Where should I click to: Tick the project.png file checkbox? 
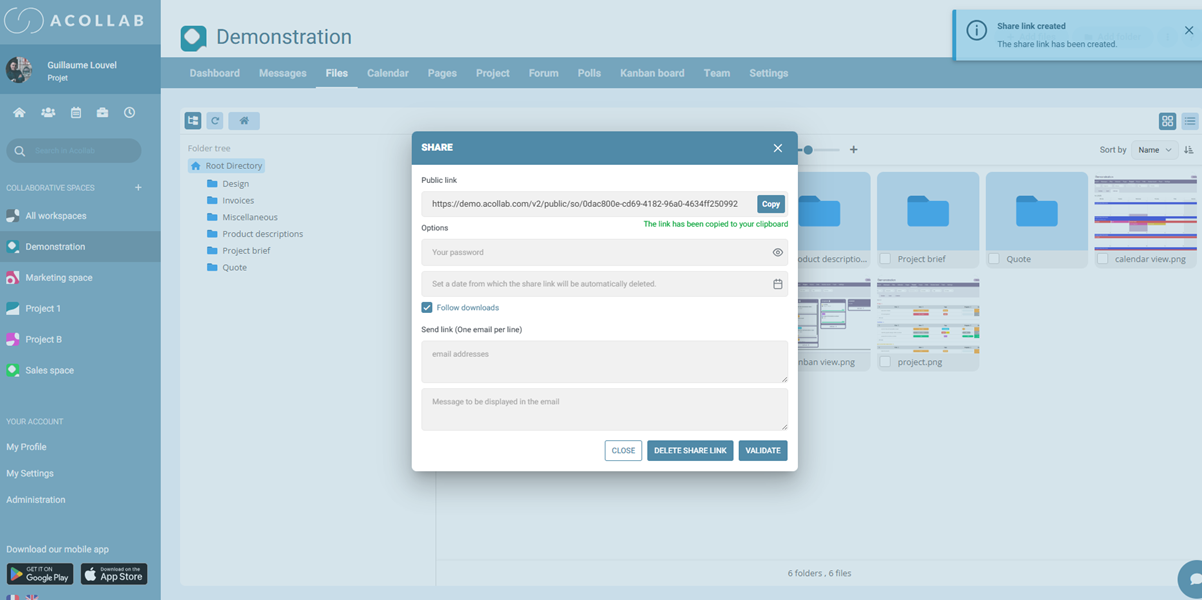[x=885, y=362]
